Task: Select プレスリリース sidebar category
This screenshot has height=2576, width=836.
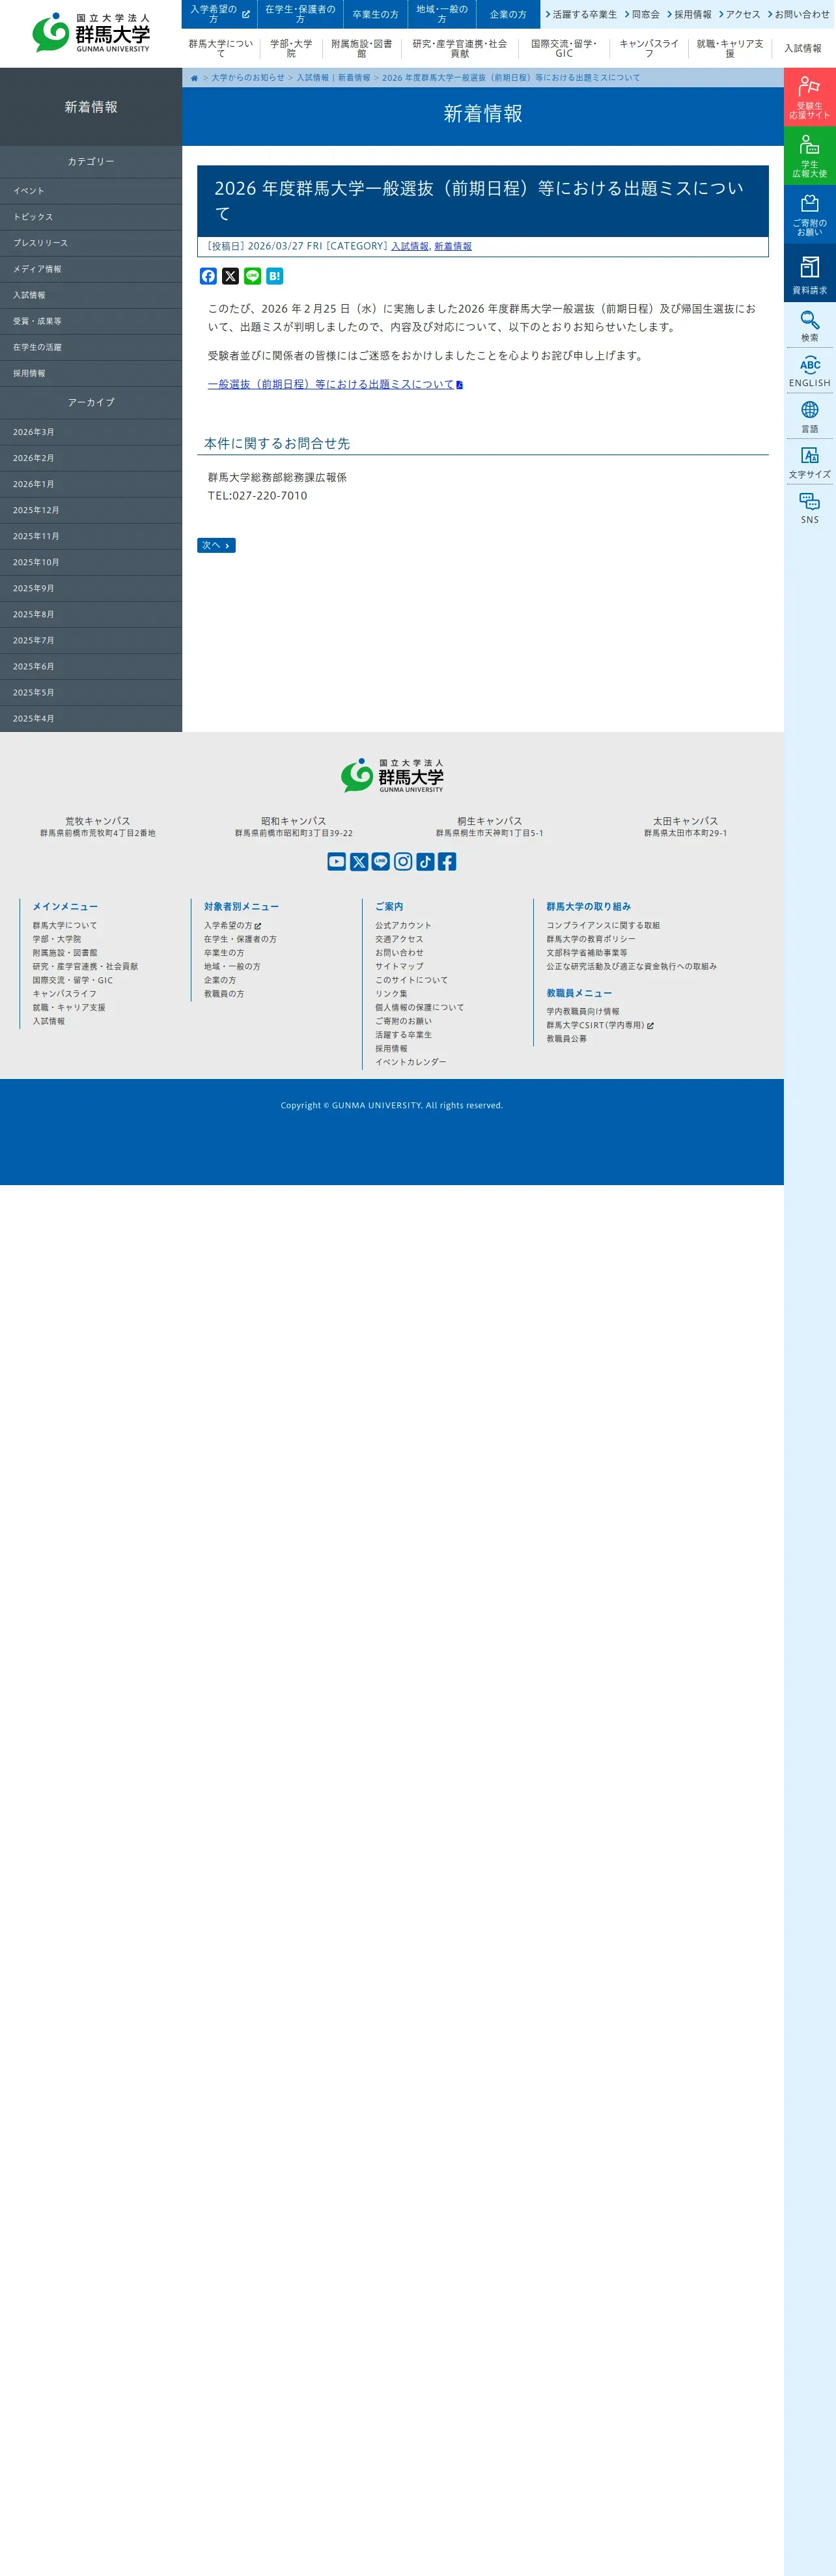Action: [x=91, y=243]
